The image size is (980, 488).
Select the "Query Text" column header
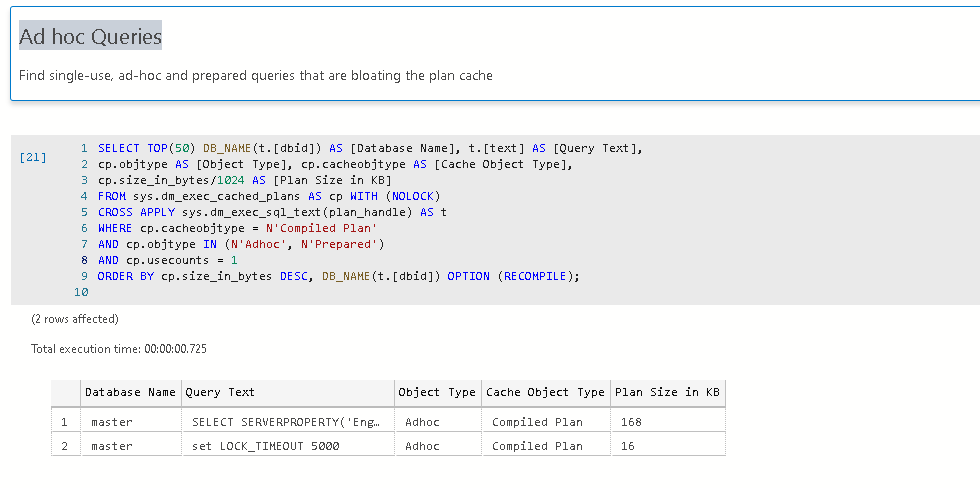(x=220, y=392)
